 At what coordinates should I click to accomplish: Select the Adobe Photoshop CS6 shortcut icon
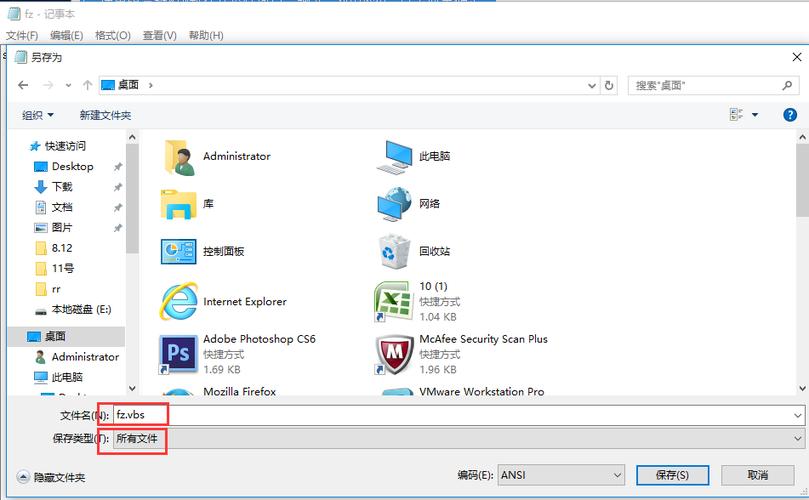[178, 354]
